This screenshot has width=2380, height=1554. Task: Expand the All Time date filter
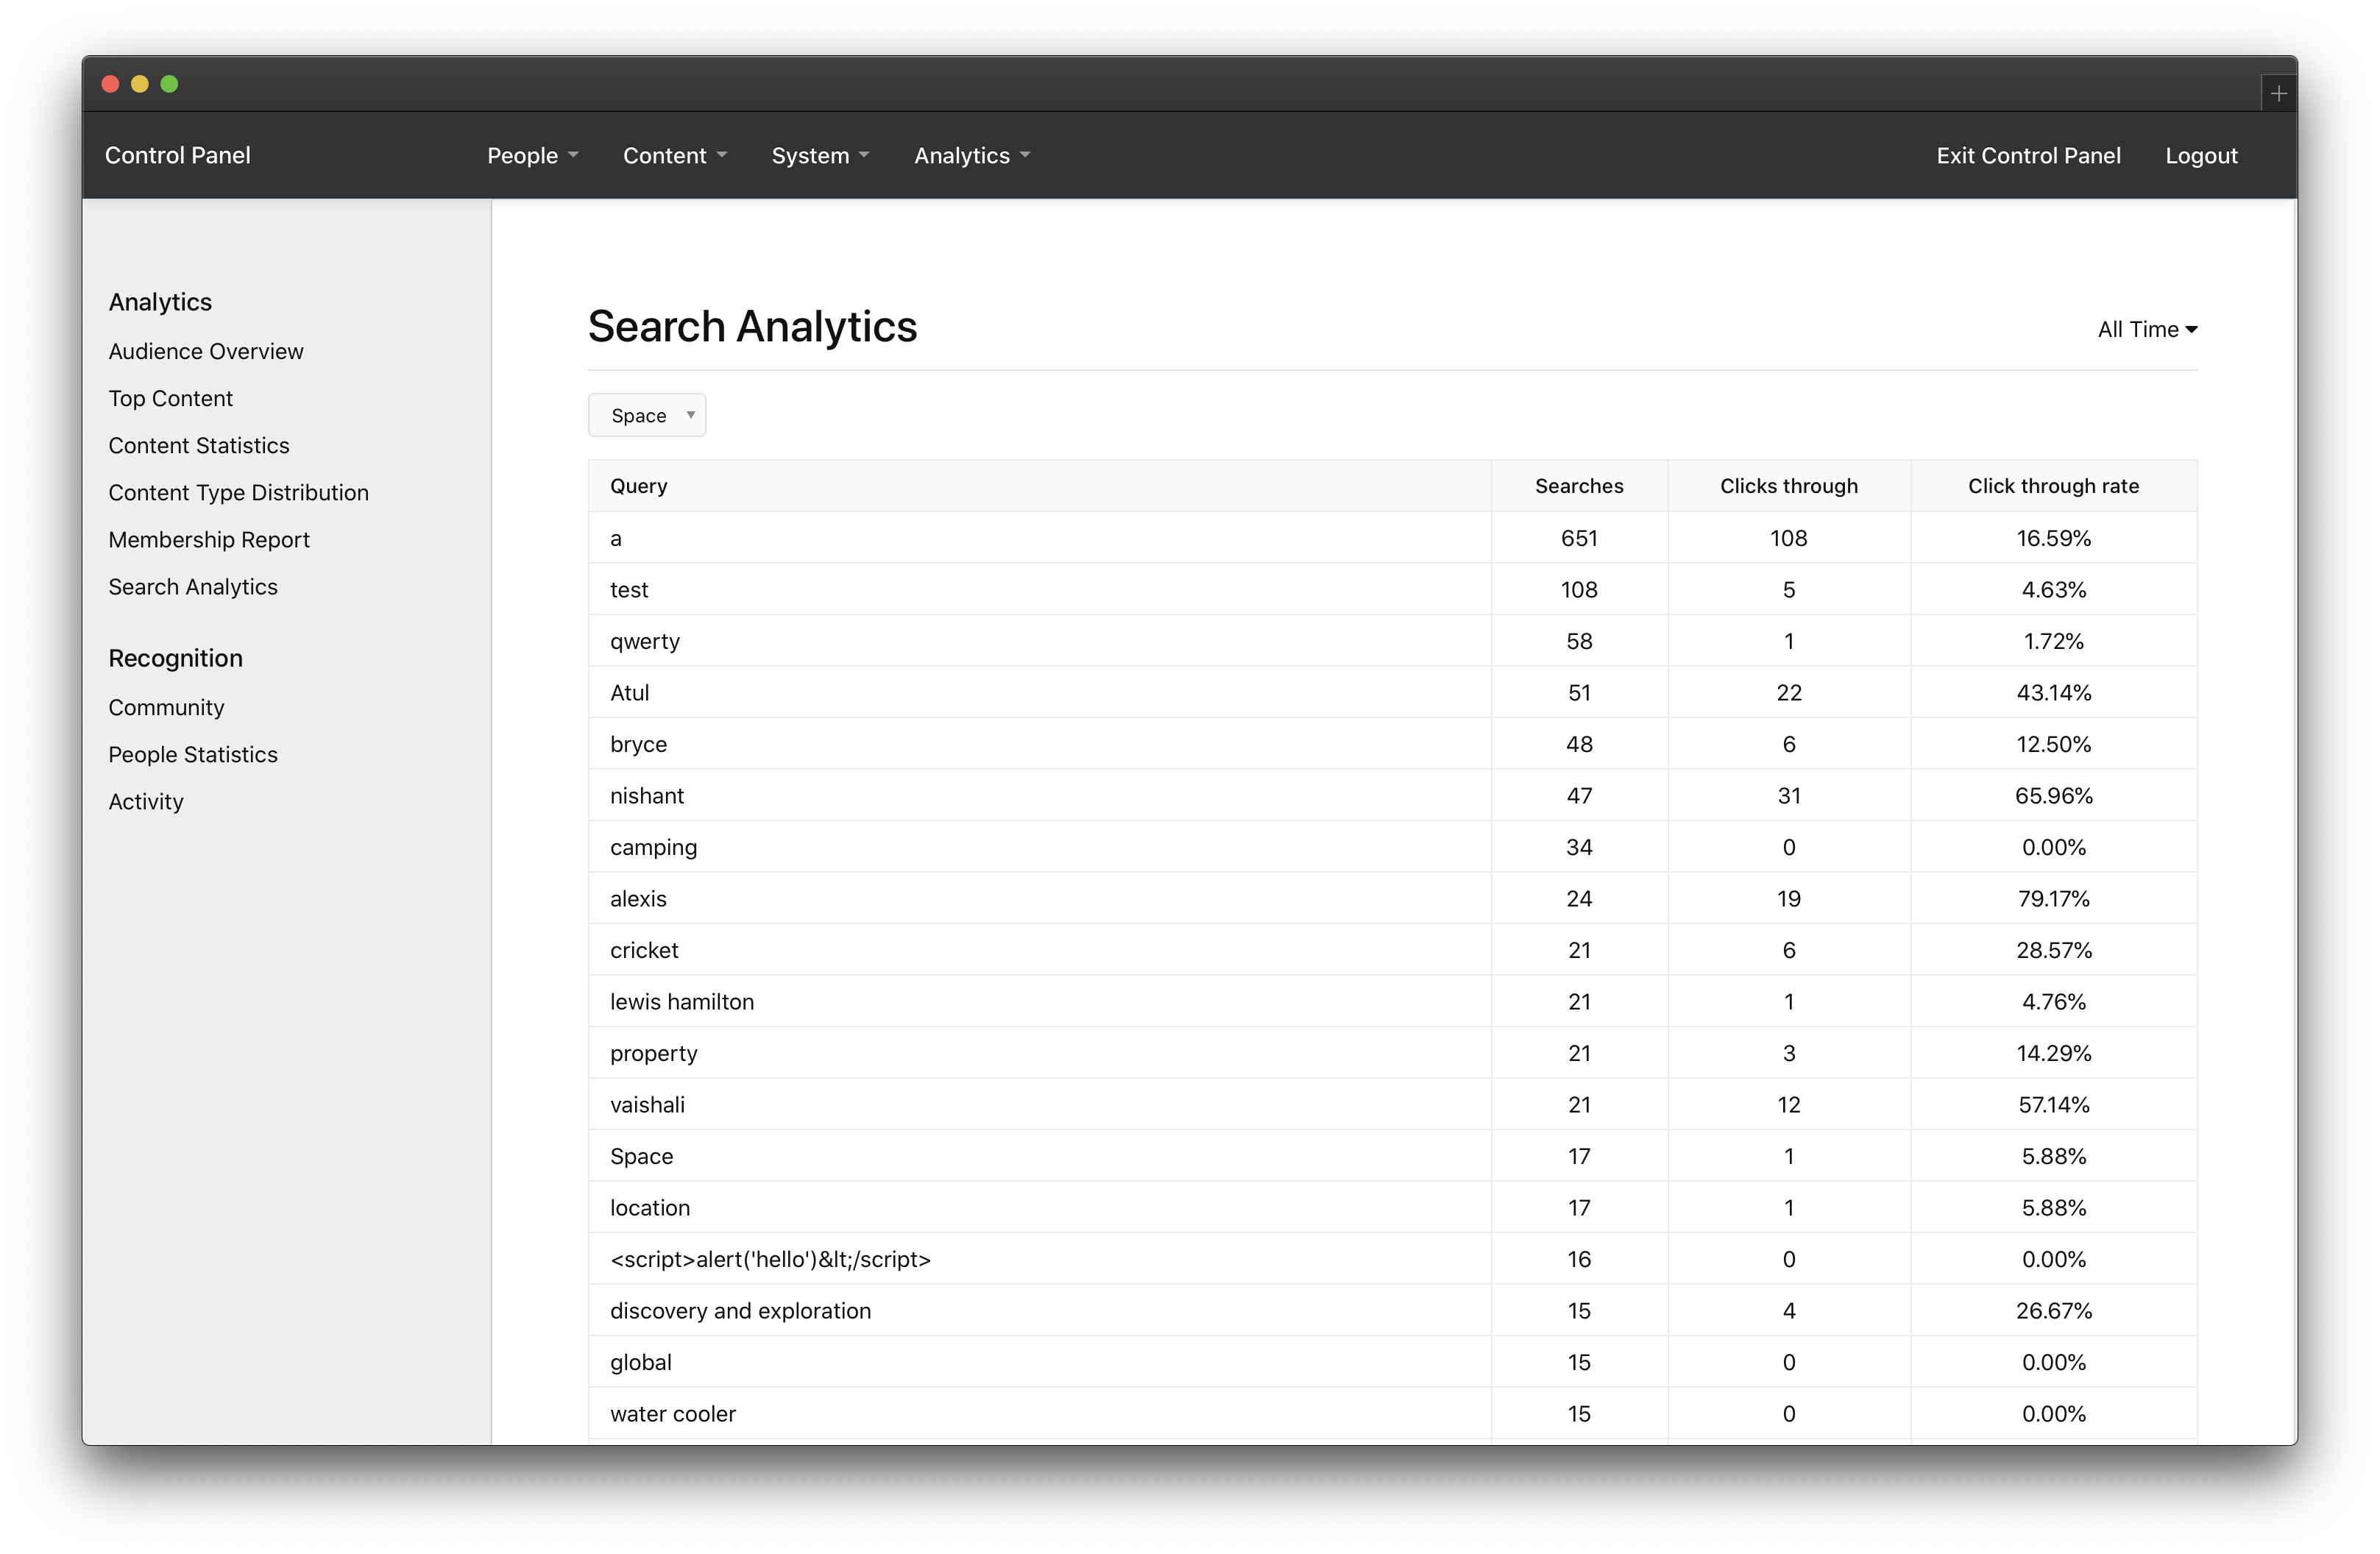point(2147,329)
